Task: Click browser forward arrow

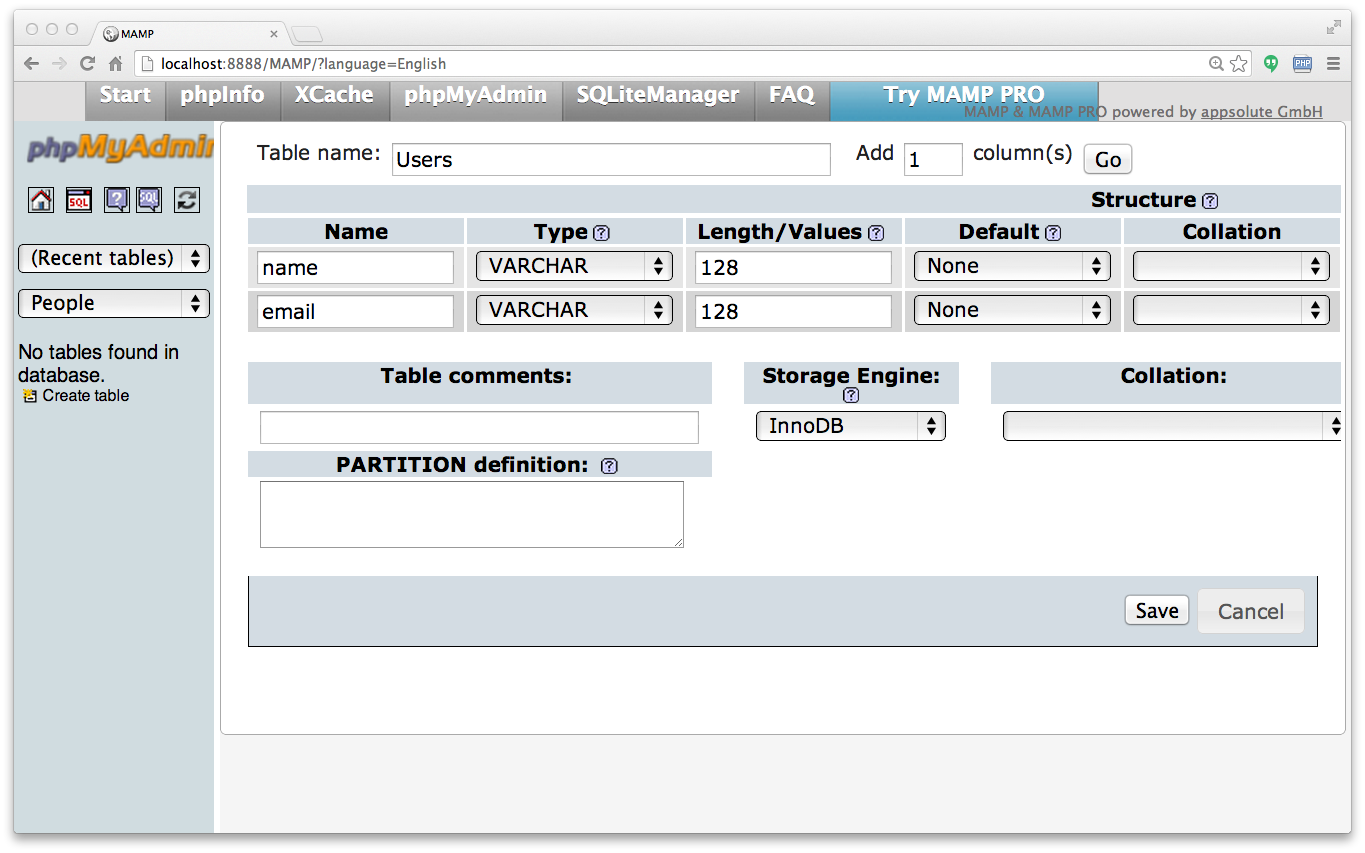Action: tap(60, 63)
